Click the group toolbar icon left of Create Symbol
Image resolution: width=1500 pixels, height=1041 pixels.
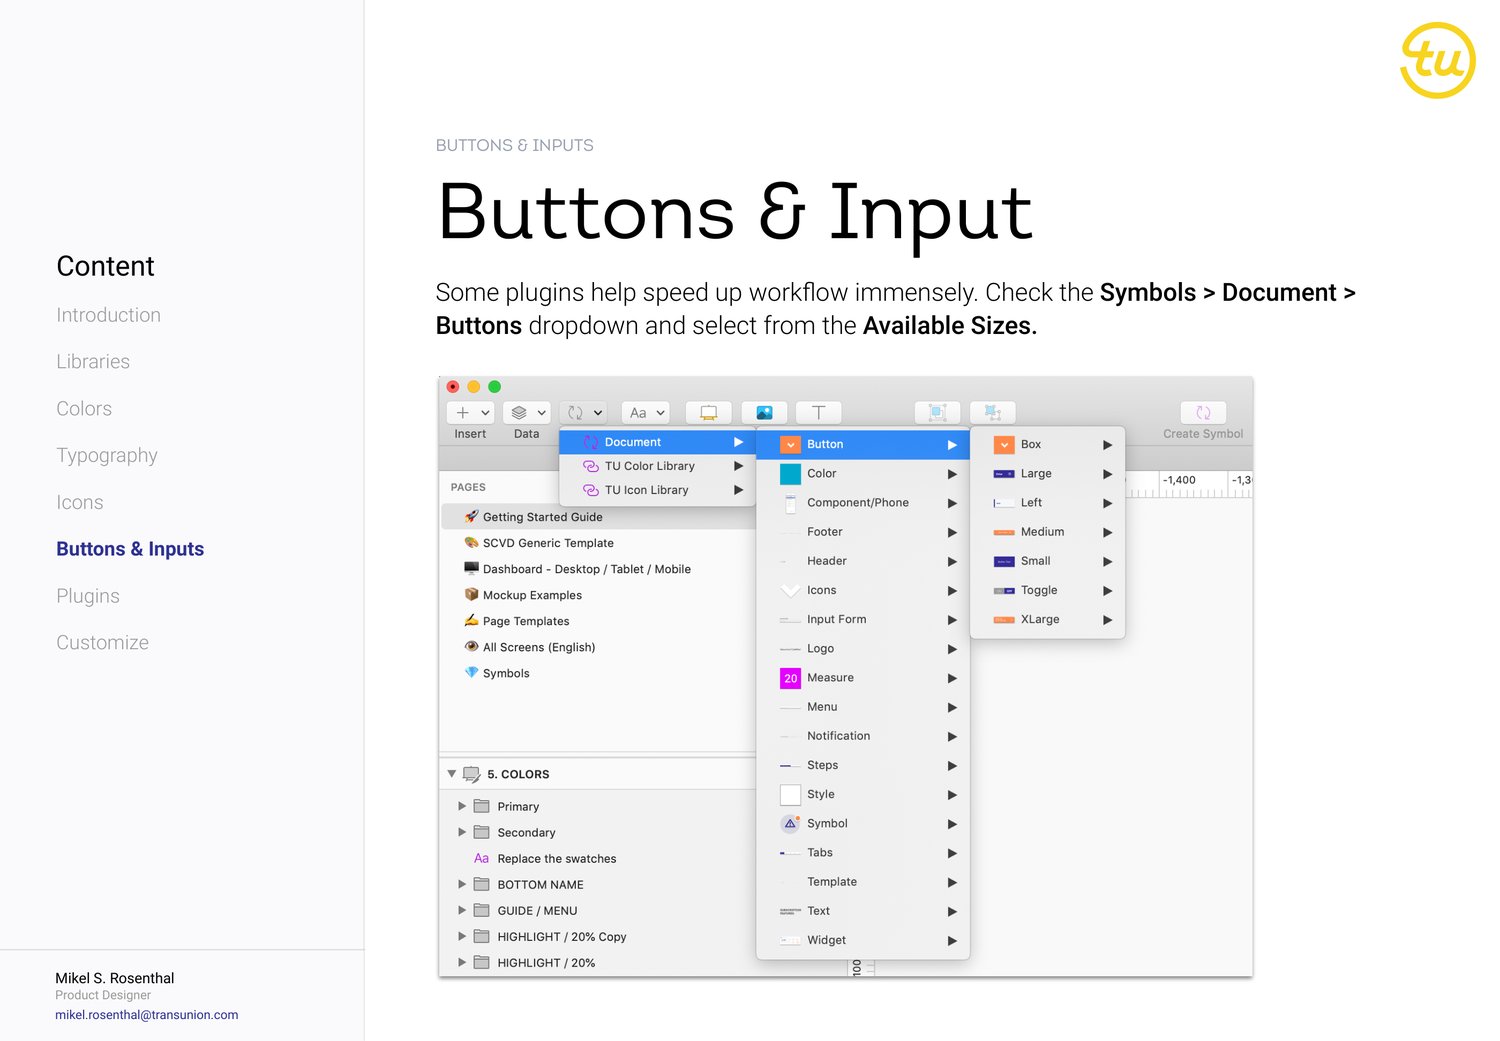coord(937,412)
